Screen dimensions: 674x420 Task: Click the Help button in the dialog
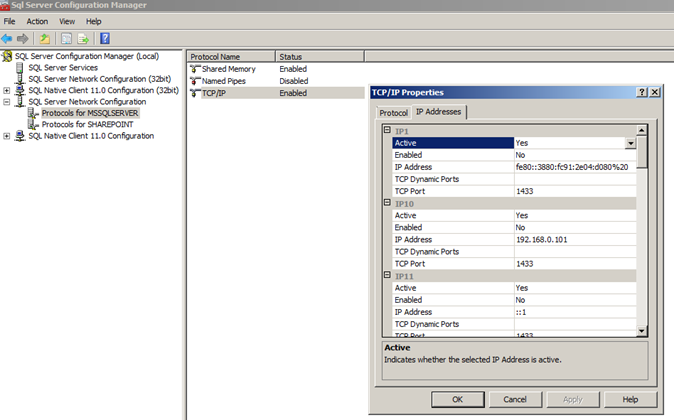[630, 399]
